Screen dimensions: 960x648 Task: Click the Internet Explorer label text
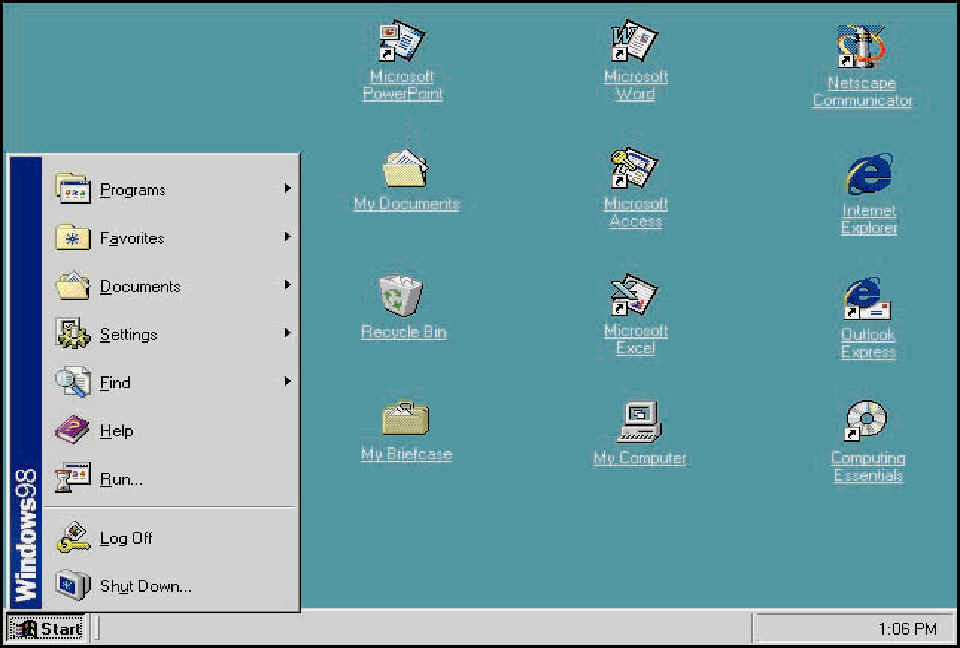[x=869, y=219]
